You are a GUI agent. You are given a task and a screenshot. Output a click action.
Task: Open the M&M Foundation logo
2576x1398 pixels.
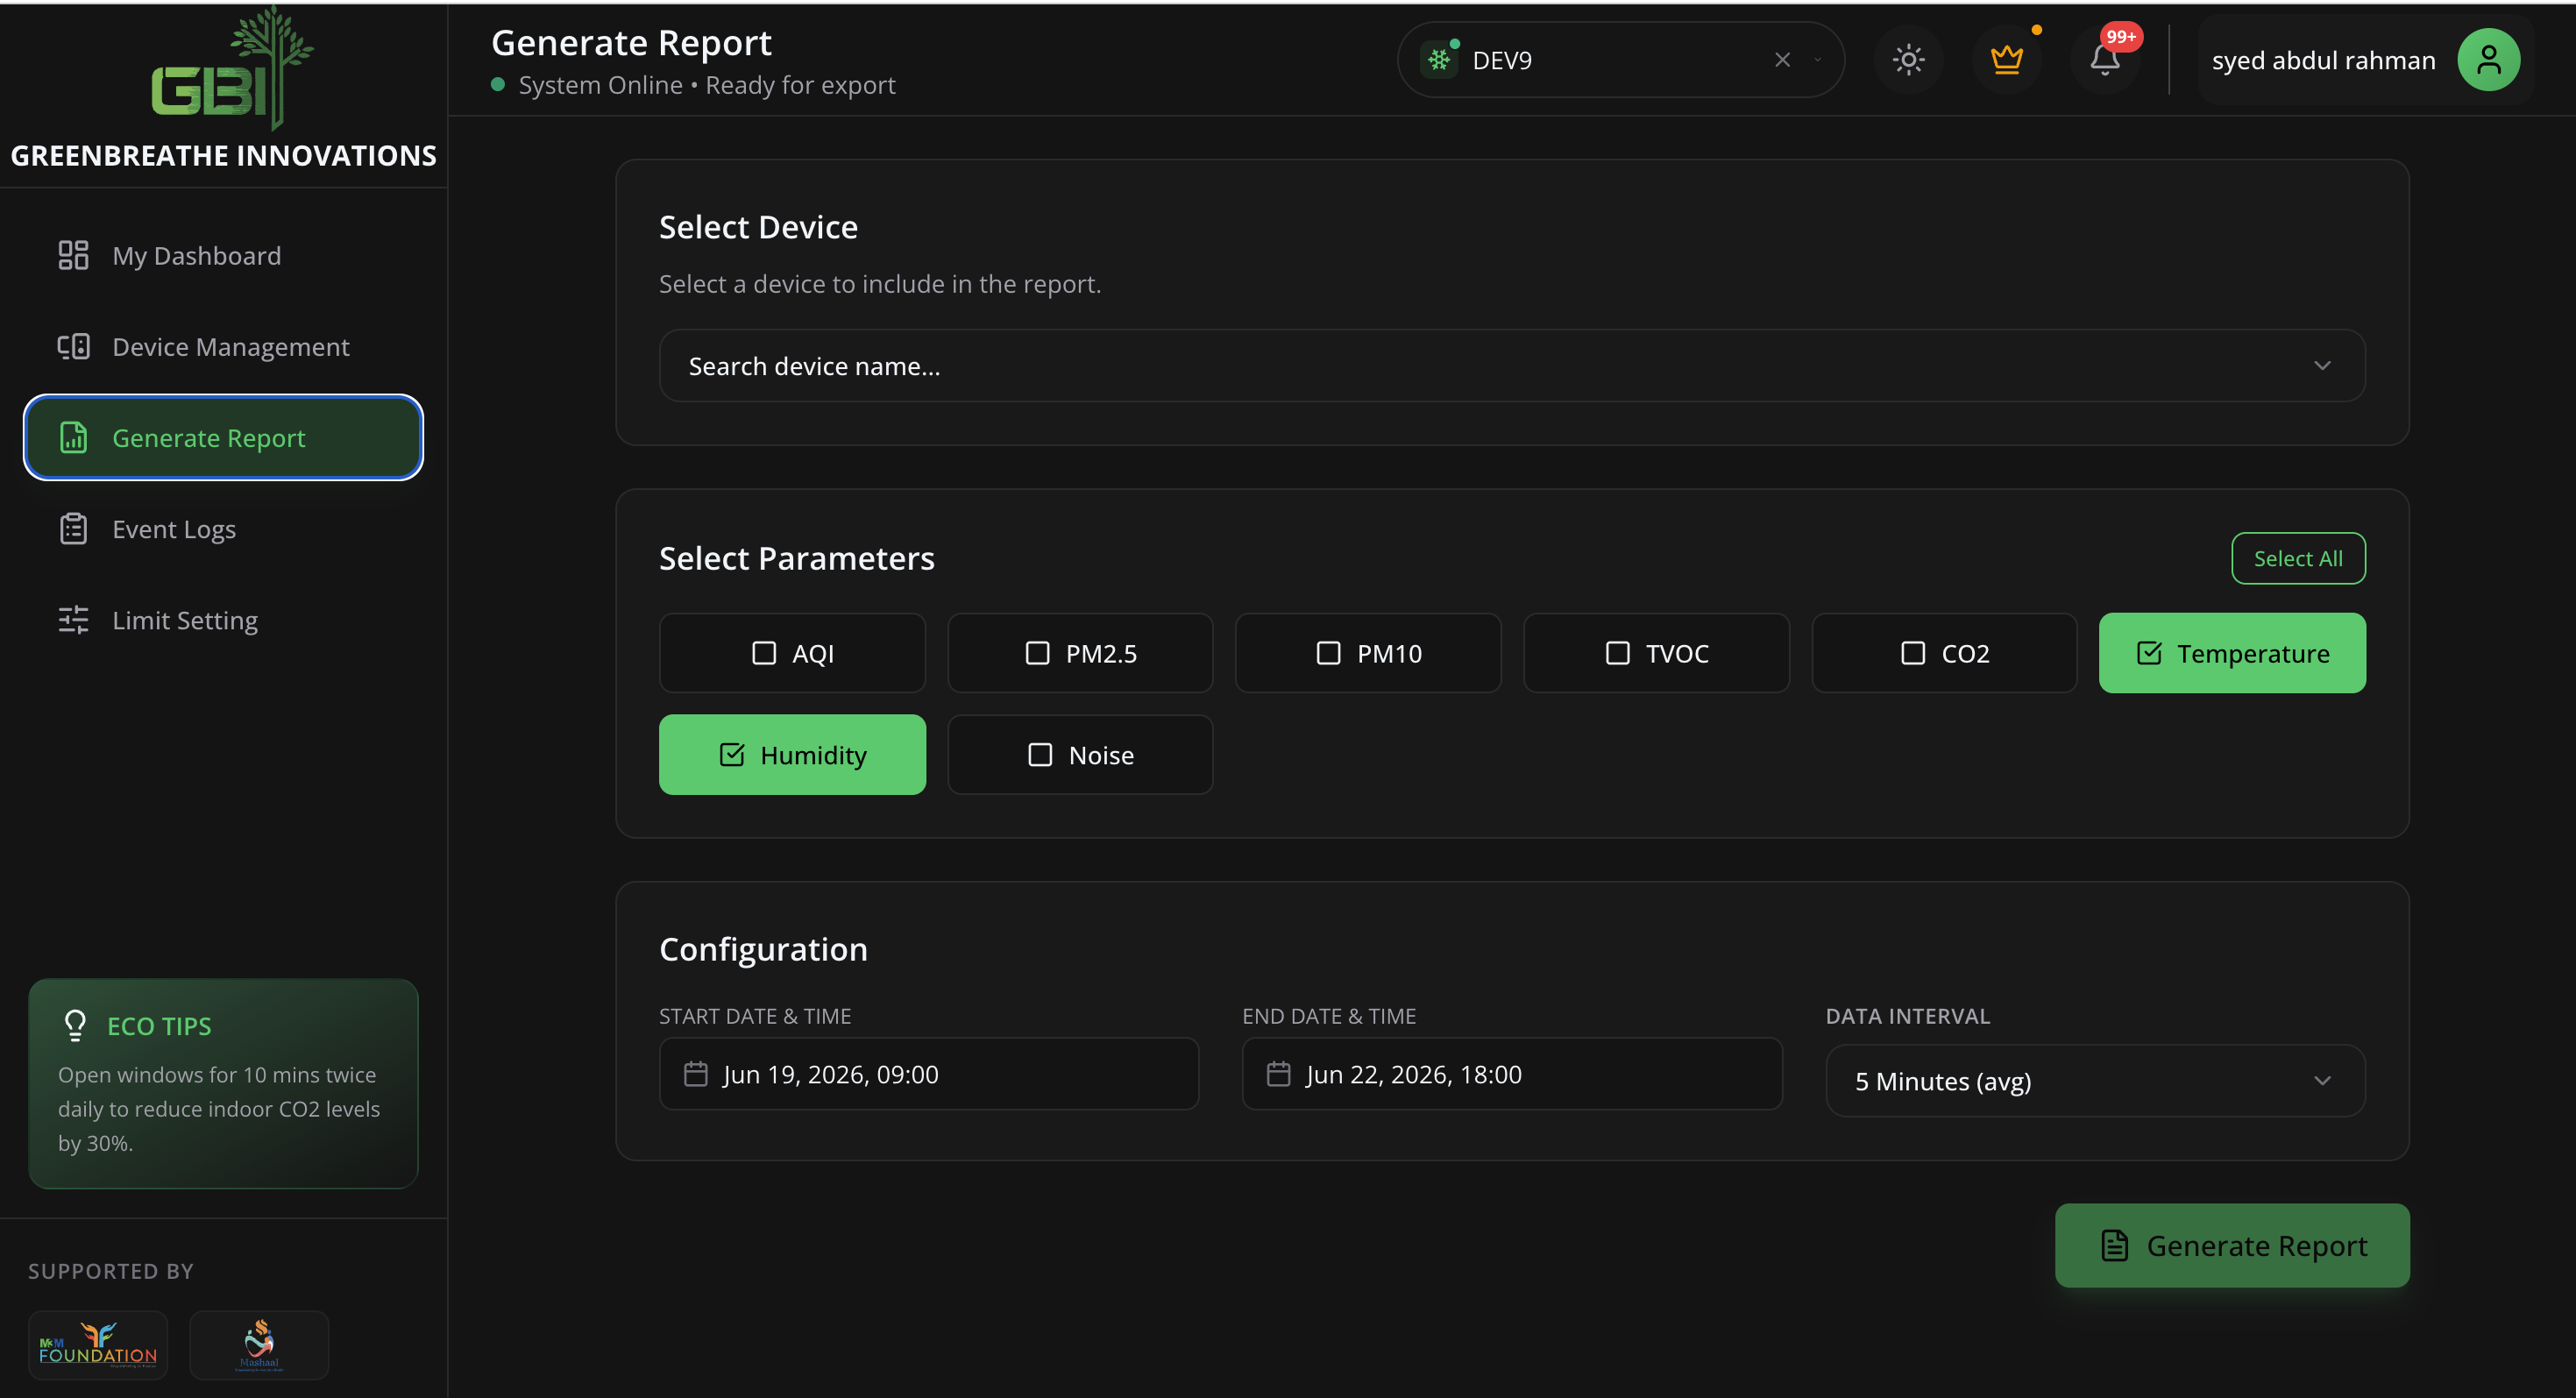tap(98, 1344)
